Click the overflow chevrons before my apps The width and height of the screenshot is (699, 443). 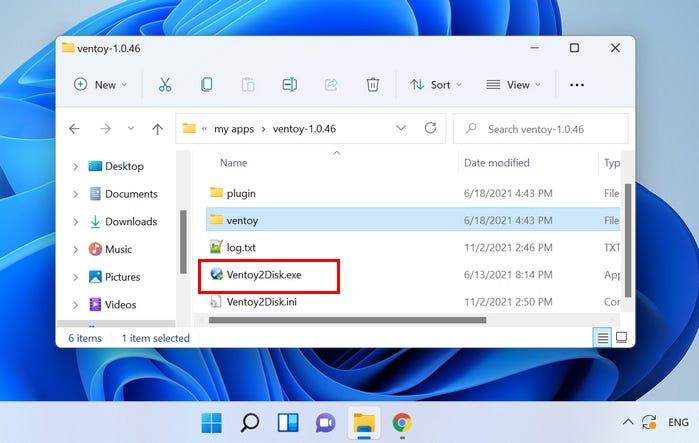tap(205, 129)
